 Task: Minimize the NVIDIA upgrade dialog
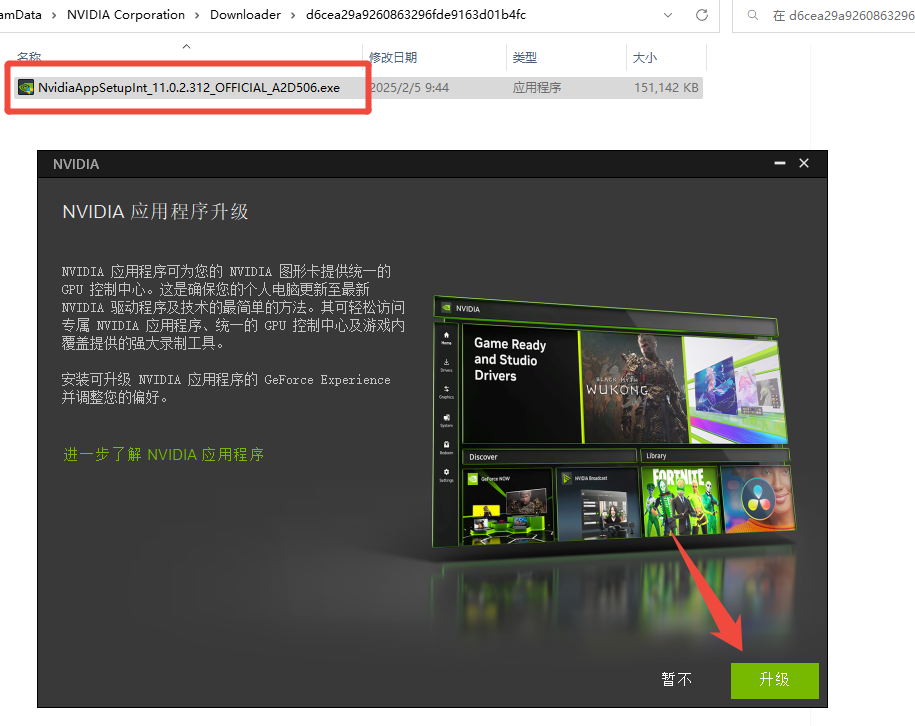(x=780, y=163)
